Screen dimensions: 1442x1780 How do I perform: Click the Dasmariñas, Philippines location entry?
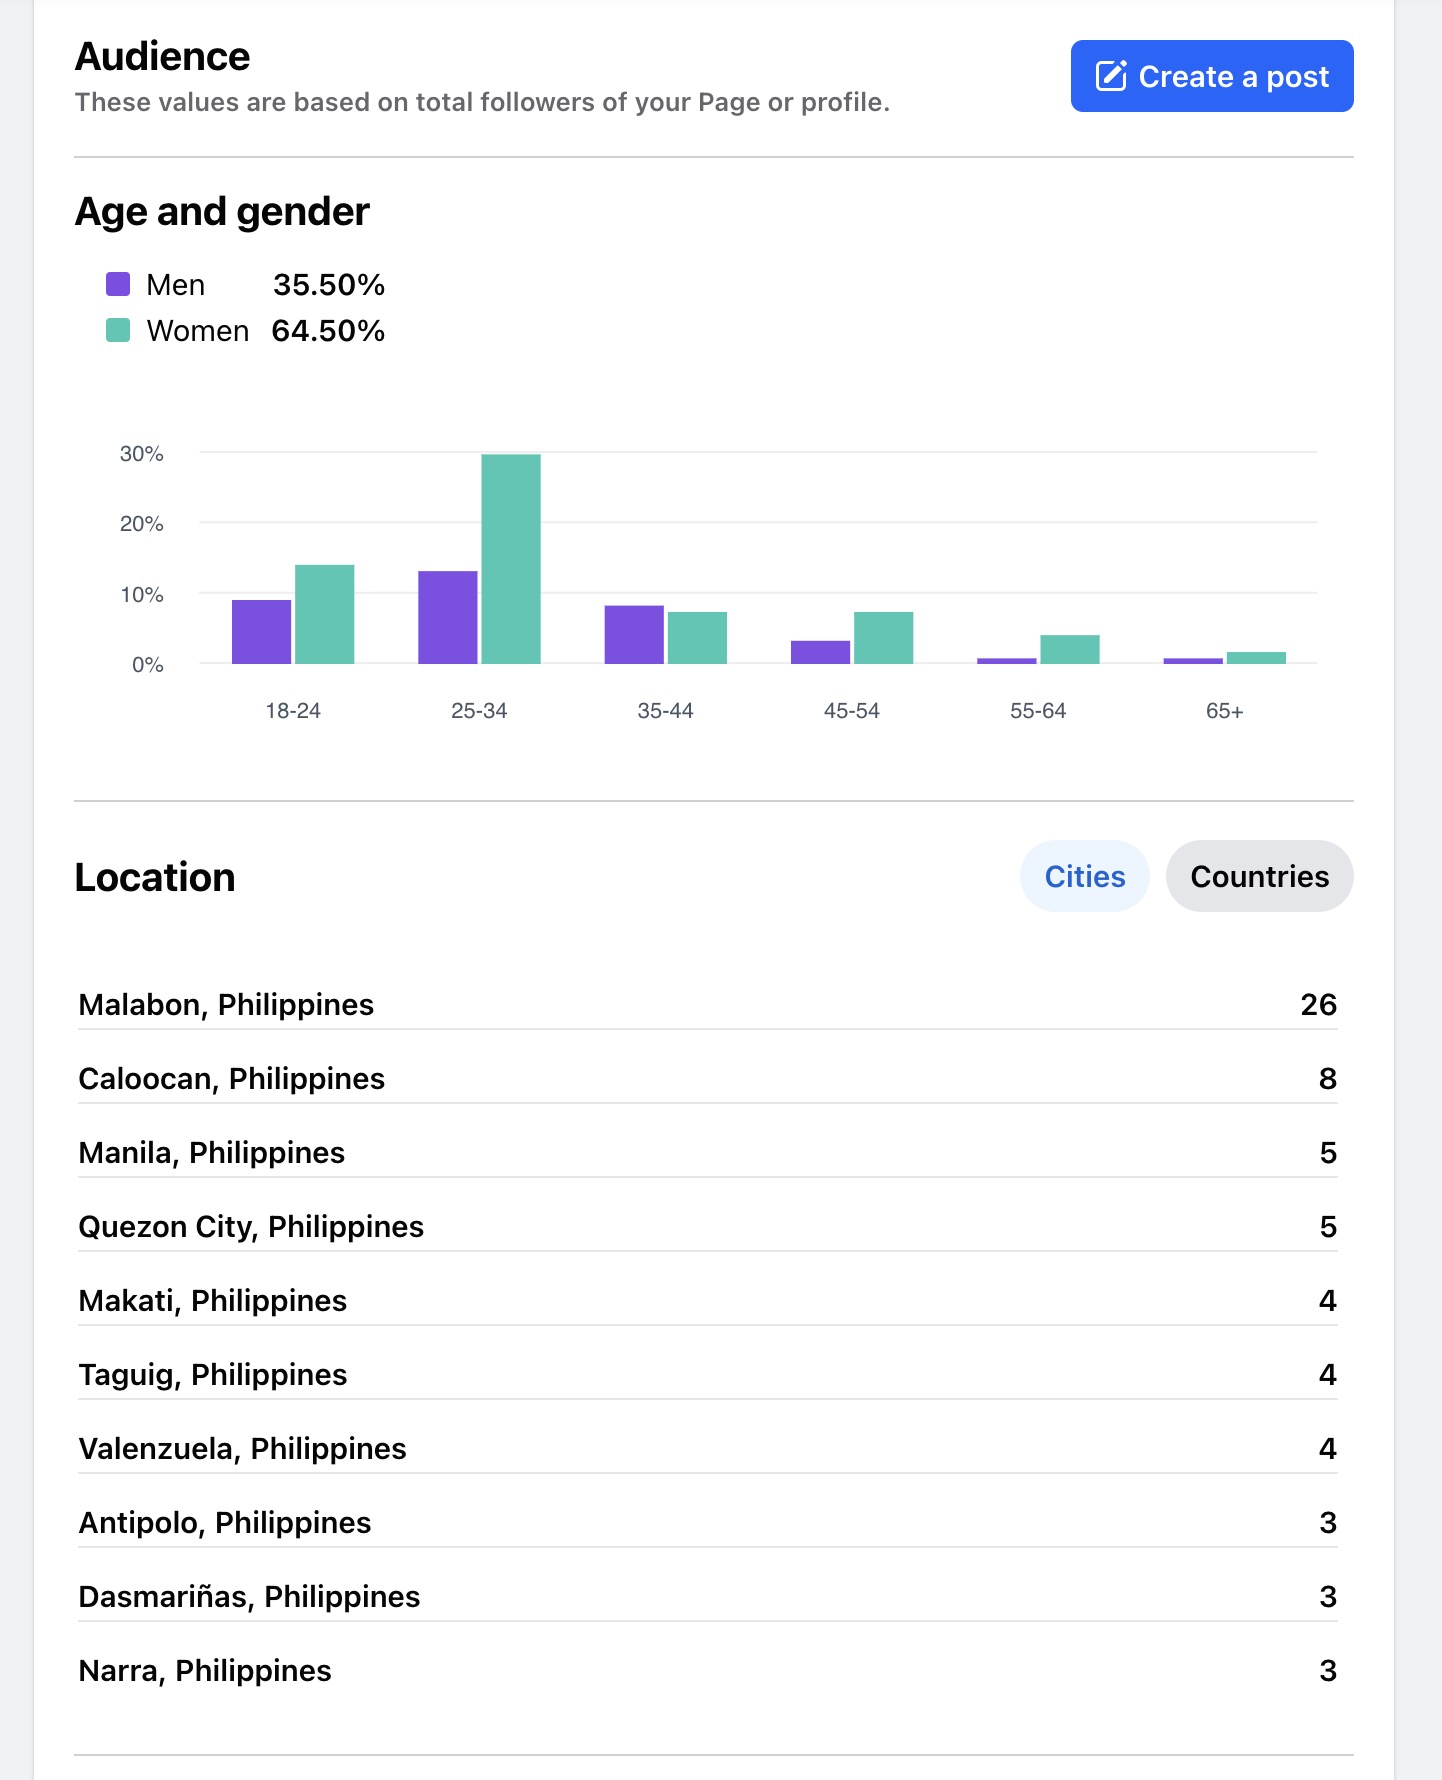[x=249, y=1596]
